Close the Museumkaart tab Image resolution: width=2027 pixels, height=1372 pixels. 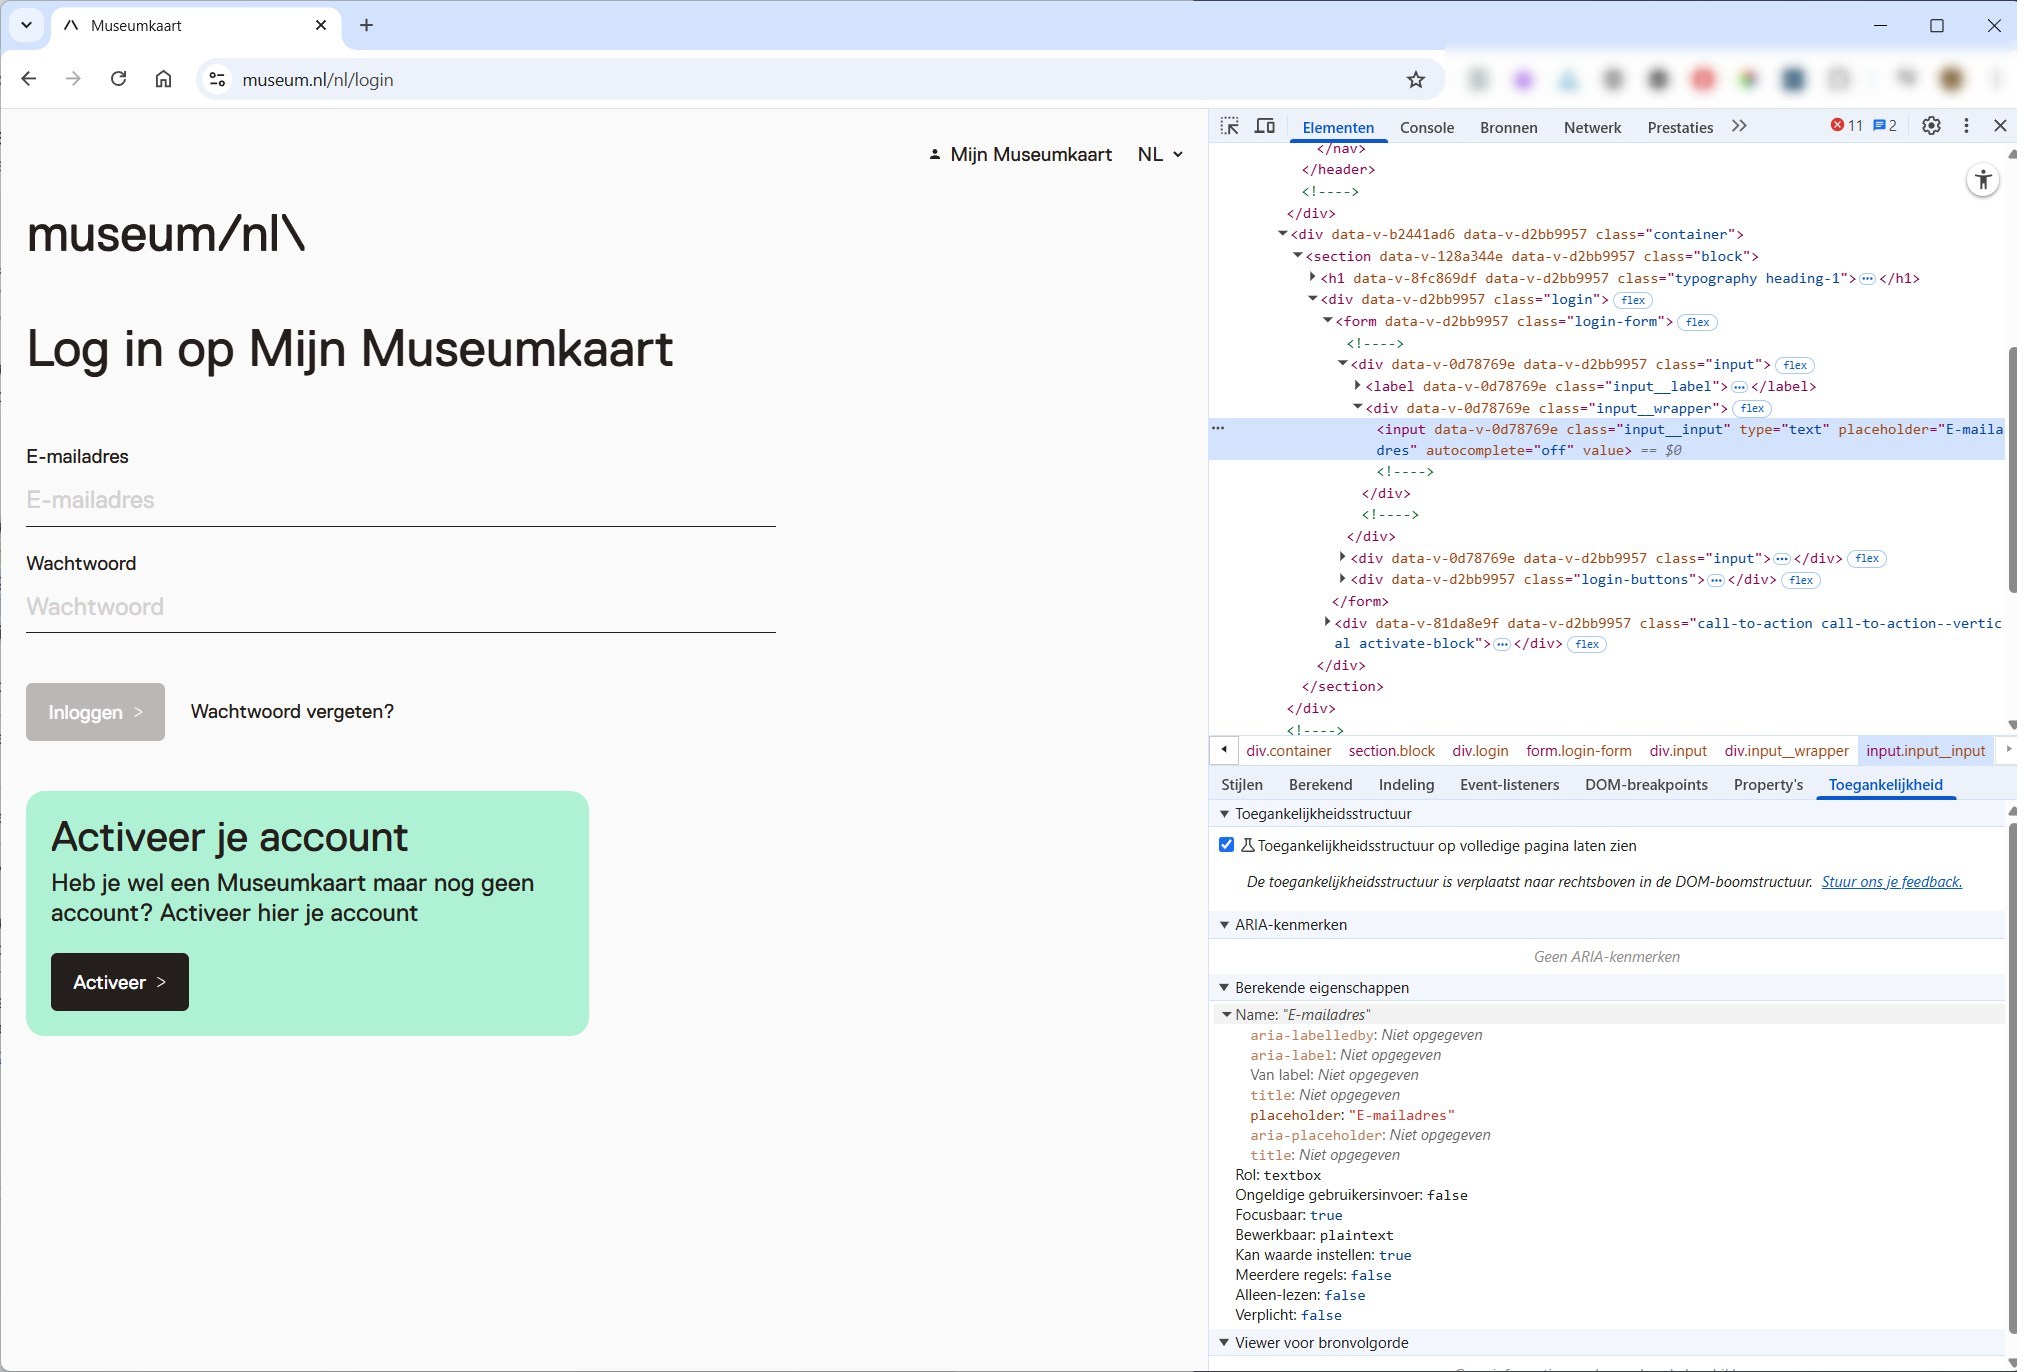321,25
